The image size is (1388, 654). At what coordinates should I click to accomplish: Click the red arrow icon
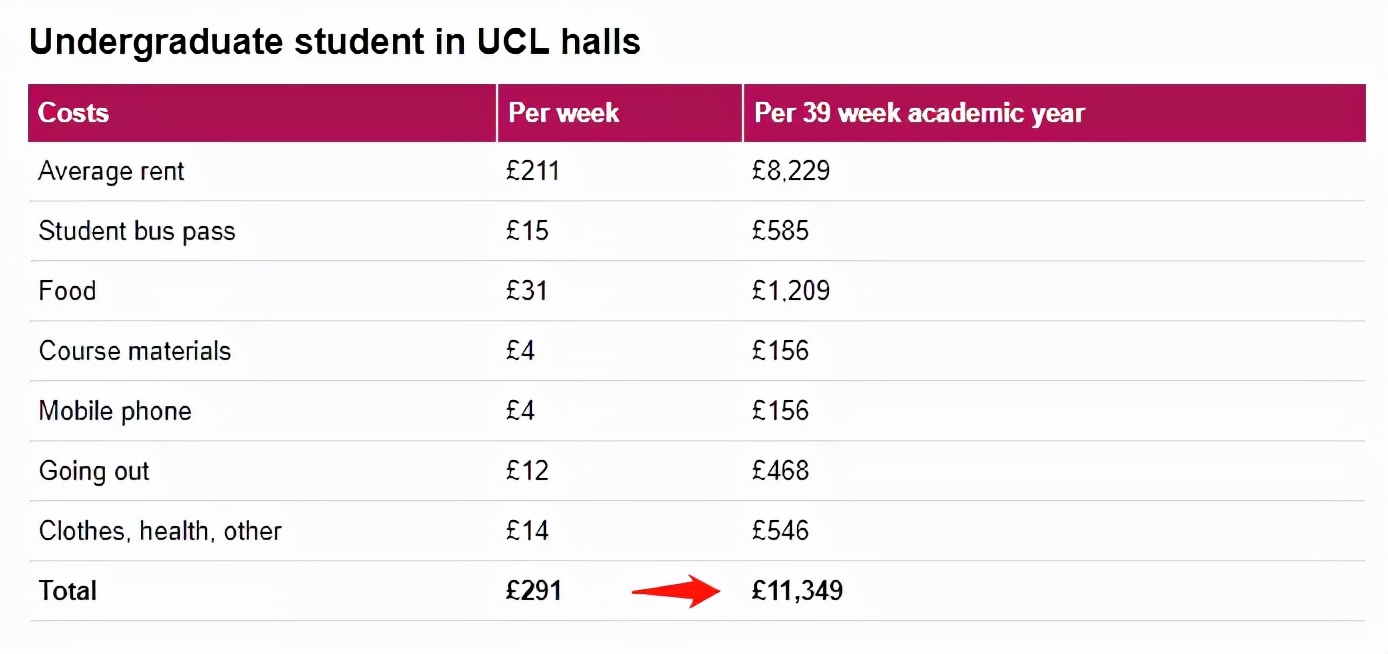click(676, 591)
